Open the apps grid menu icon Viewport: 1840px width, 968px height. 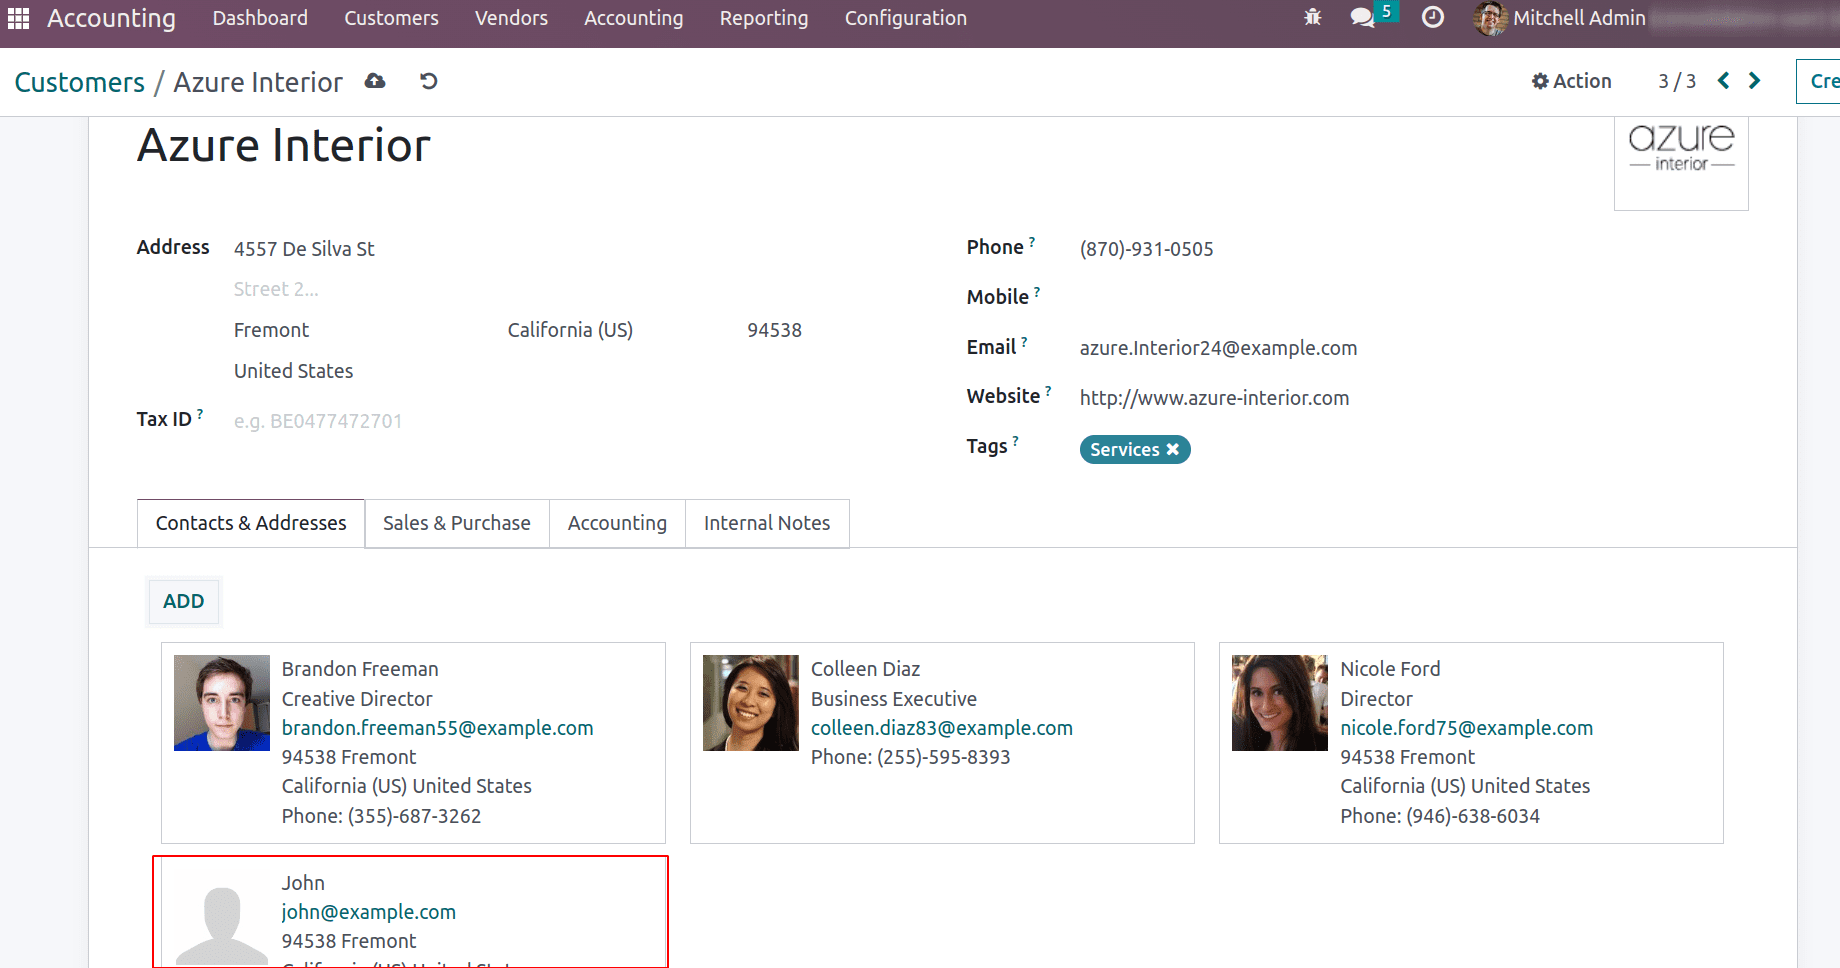point(18,18)
